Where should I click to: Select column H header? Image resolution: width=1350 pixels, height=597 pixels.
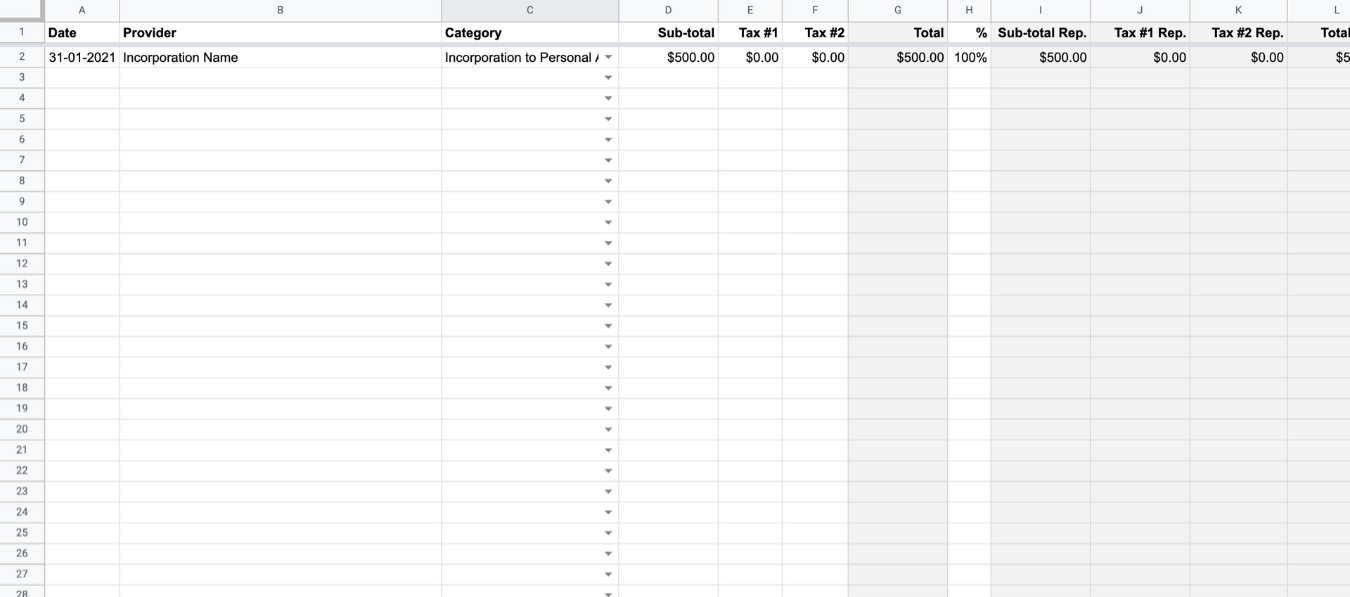(969, 10)
